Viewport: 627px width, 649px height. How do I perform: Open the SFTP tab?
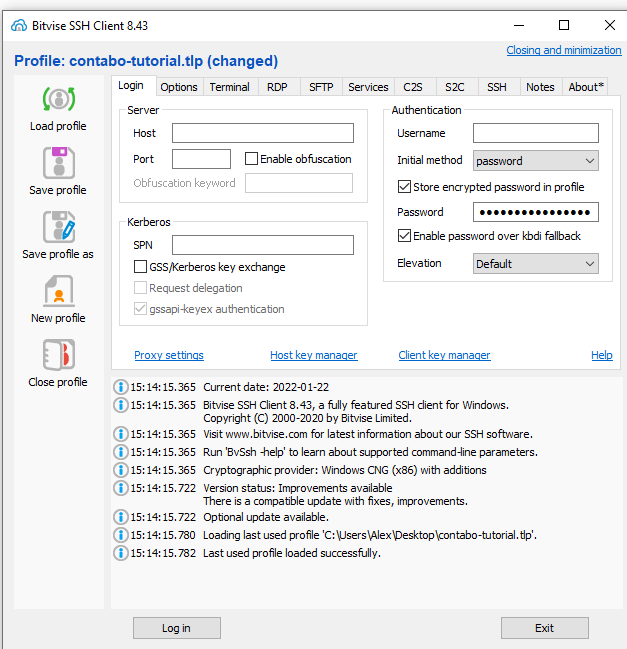pyautogui.click(x=321, y=87)
